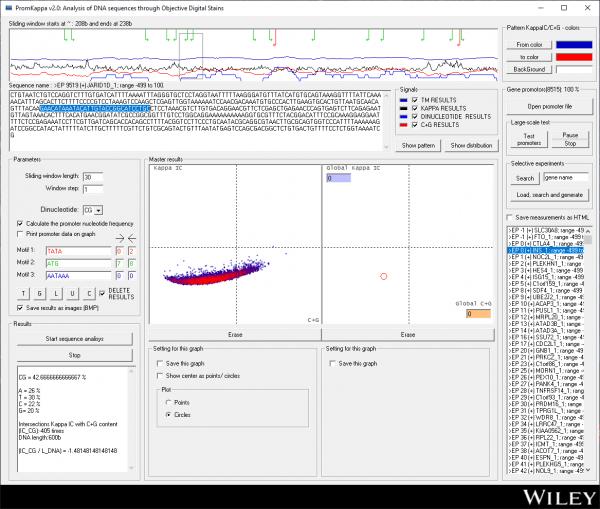This screenshot has height=509, width=600.
Task: Check Save this graph under global plot
Action: click(333, 364)
